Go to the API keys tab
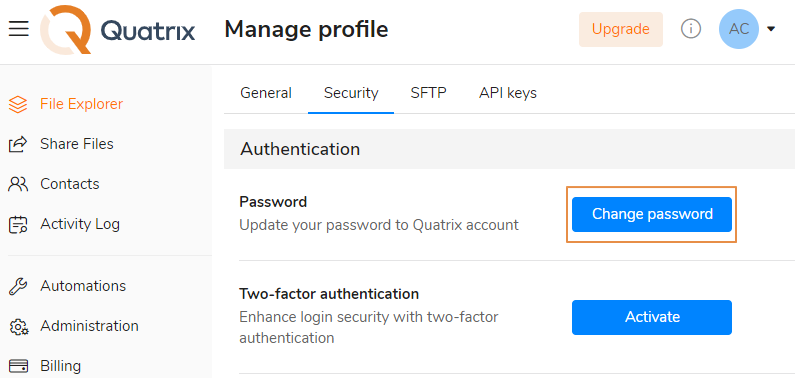The image size is (795, 378). (508, 93)
